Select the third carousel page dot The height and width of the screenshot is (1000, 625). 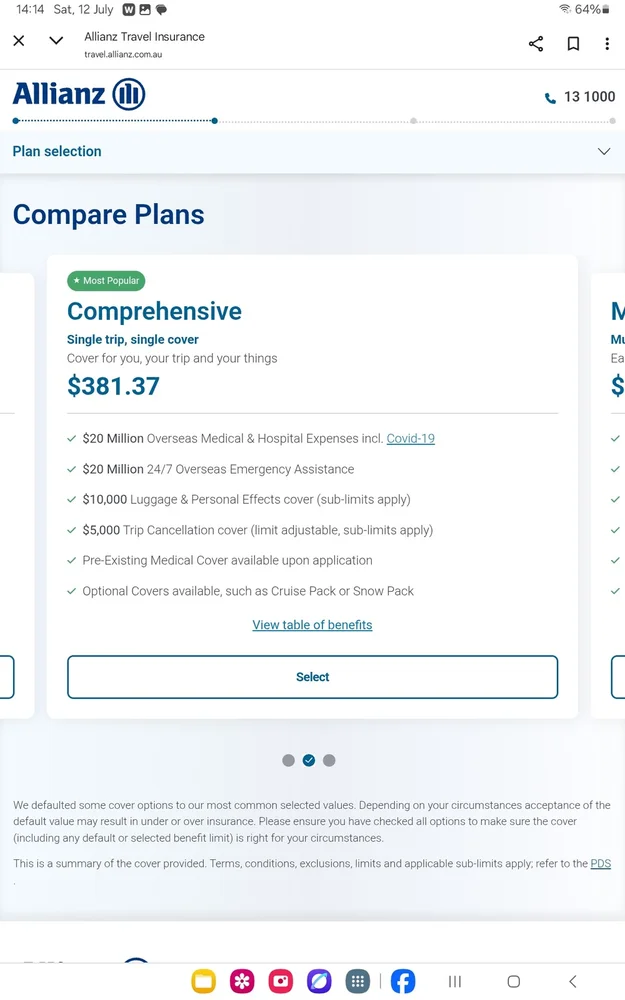[x=329, y=760]
